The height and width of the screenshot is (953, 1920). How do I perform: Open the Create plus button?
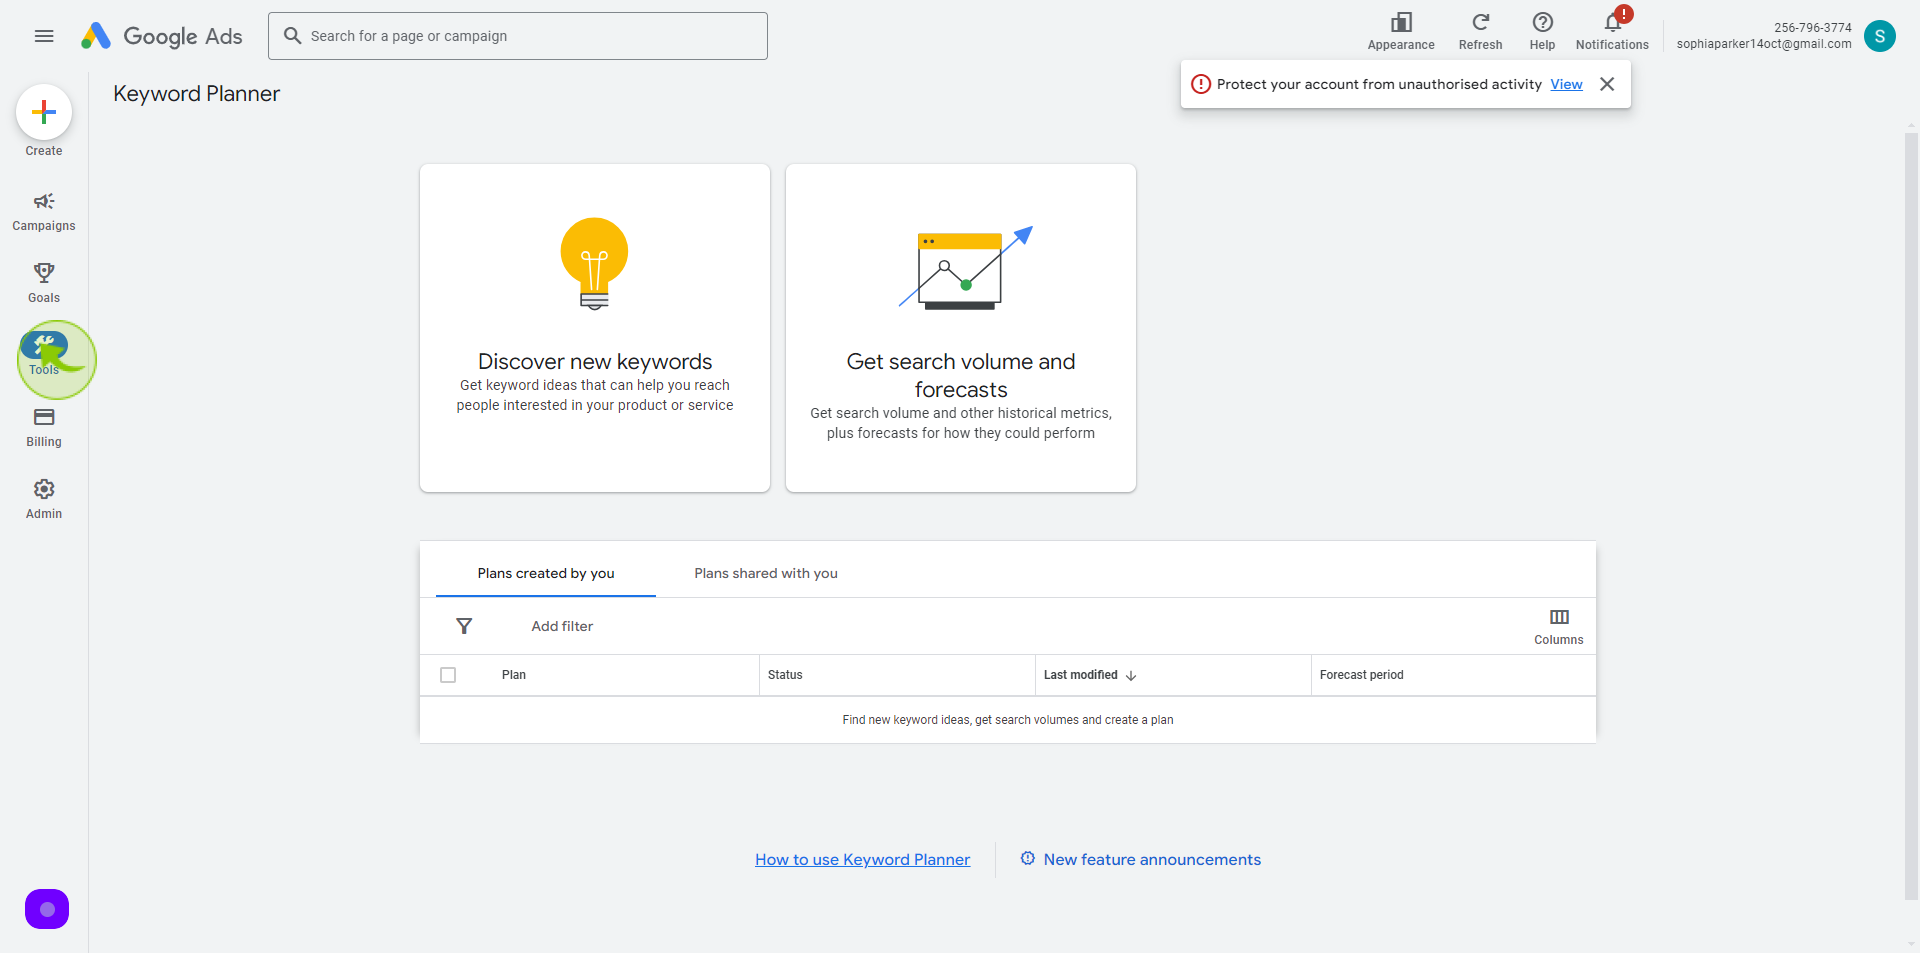pyautogui.click(x=44, y=112)
